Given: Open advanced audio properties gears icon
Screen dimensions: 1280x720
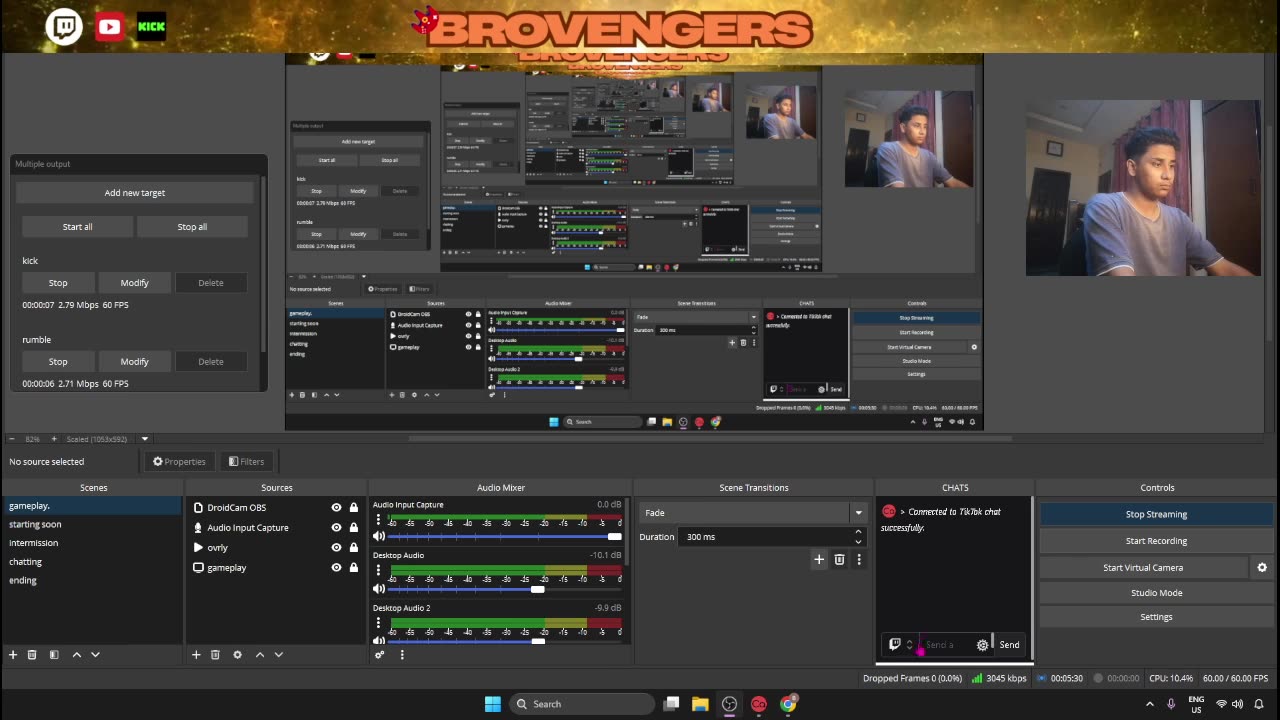Looking at the screenshot, I should pyautogui.click(x=379, y=655).
